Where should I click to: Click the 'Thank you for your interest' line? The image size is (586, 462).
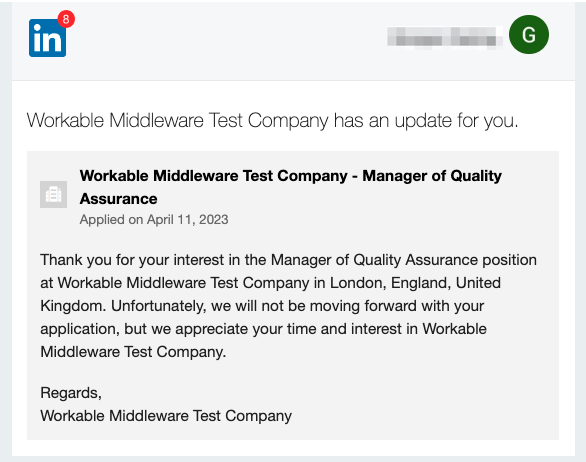coord(288,260)
